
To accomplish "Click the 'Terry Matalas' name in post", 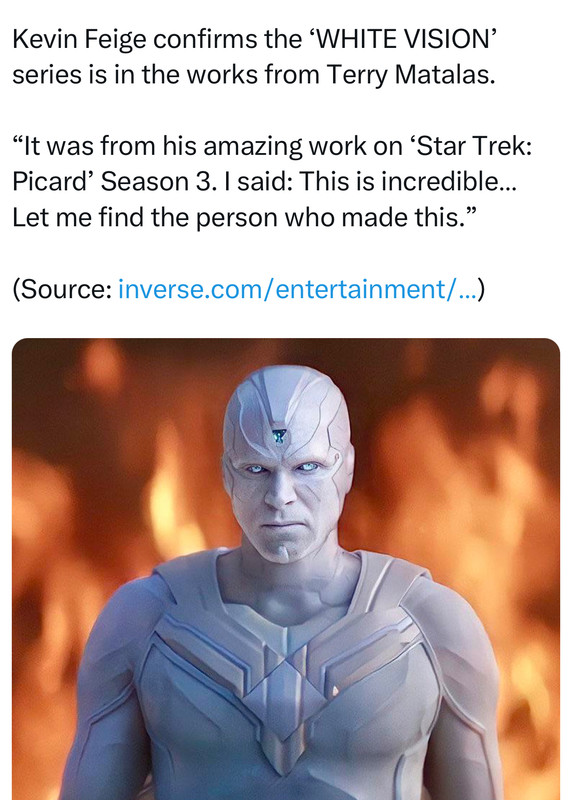I will (x=410, y=76).
